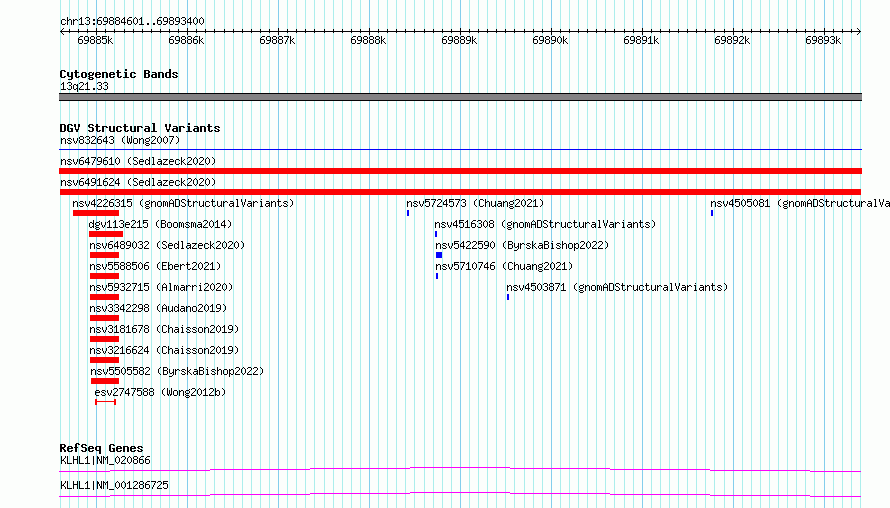Open the DGV Structural Variants track title
Viewport: 890px width, 508px height.
(x=140, y=128)
